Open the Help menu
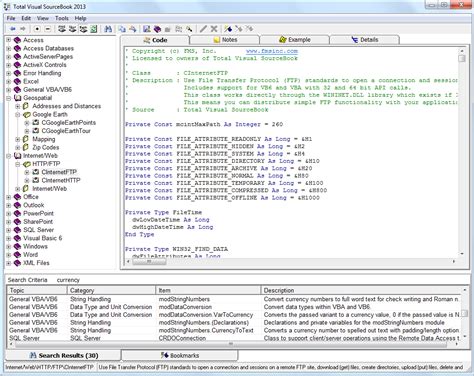Viewport: 474px width, 376px height. [x=80, y=18]
